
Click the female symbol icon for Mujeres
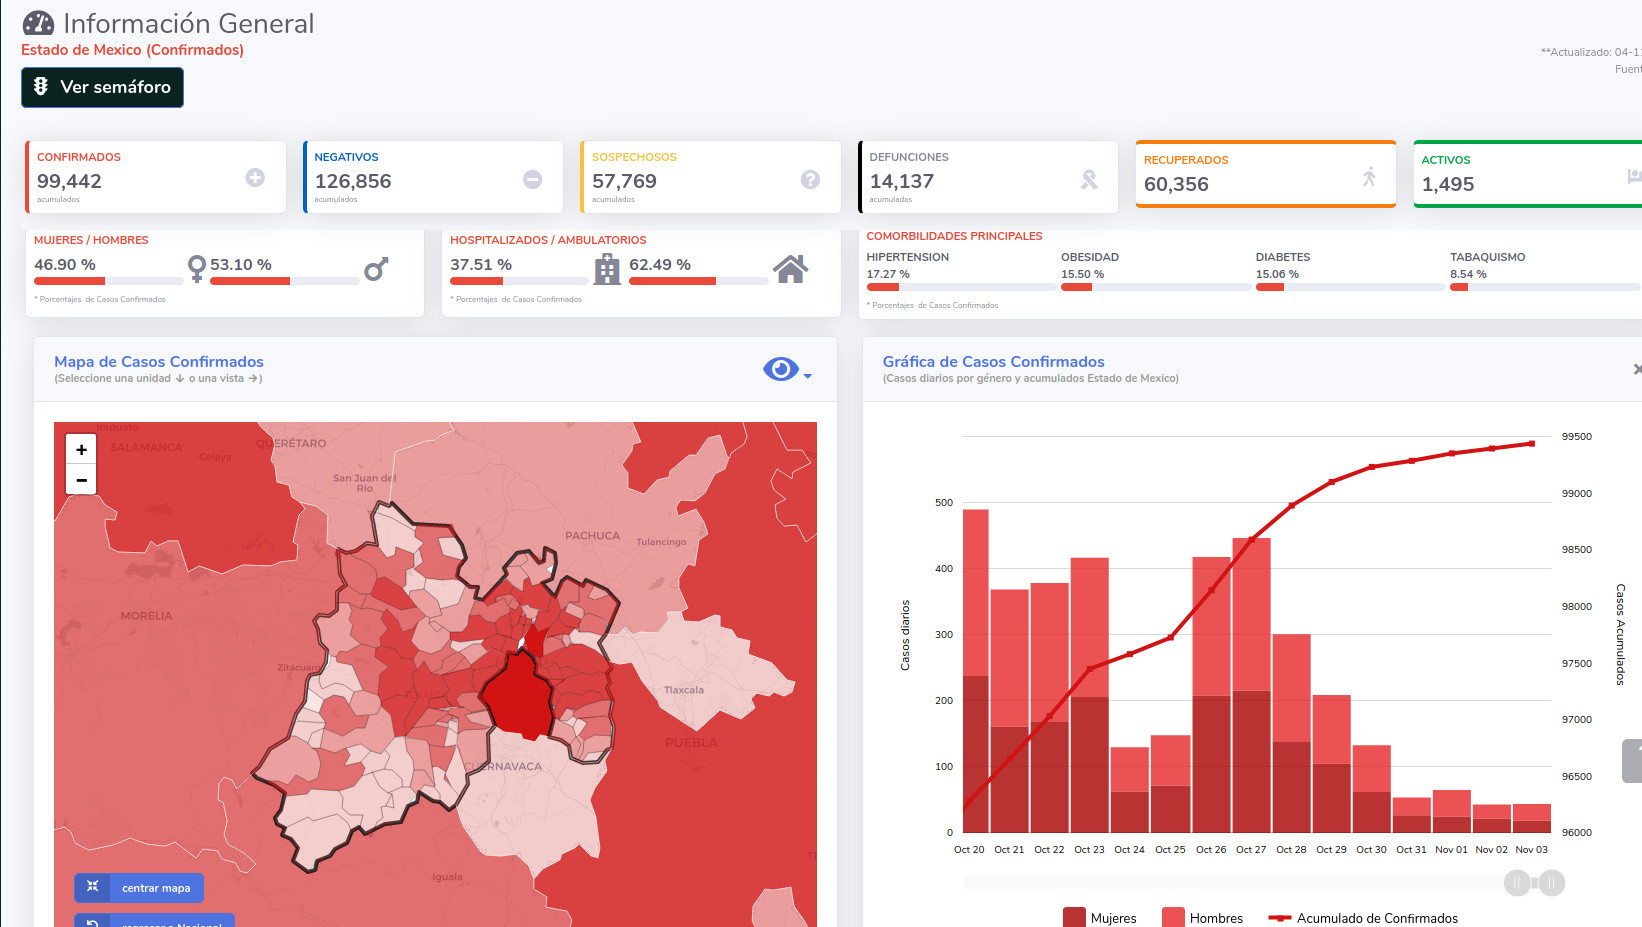pos(197,268)
